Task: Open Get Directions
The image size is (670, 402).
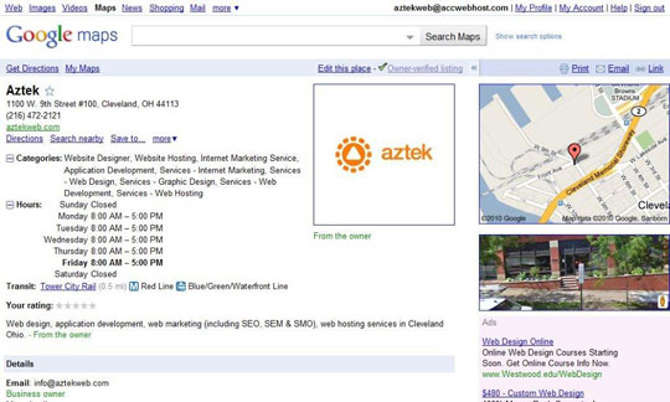Action: pos(32,68)
